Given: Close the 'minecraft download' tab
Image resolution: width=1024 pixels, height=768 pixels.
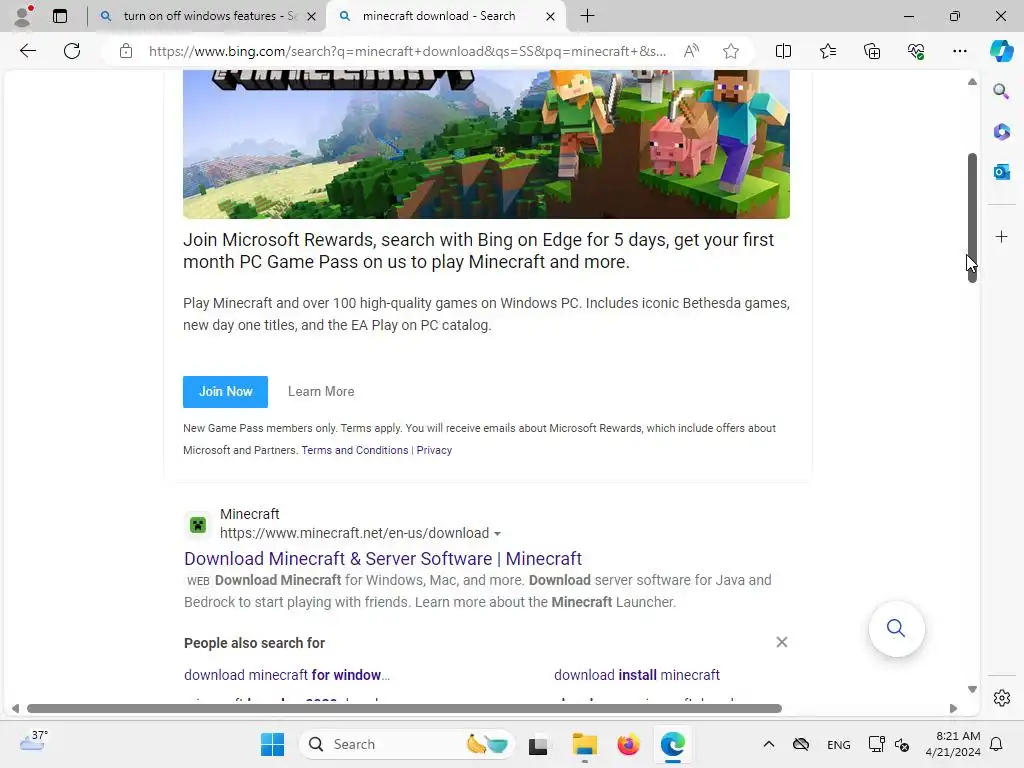Looking at the screenshot, I should click(551, 16).
